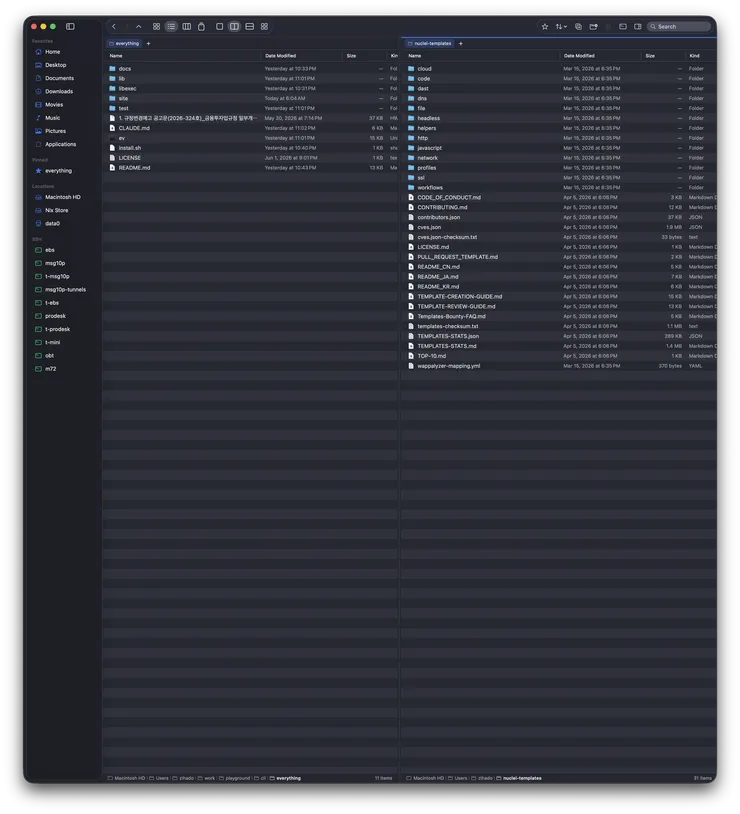Select the workflows folder

559,188
